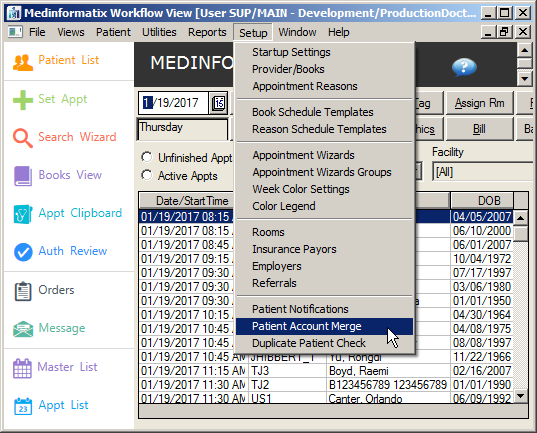Screen dimensions: 537x433
Task: Click DOB cell 10/04/1972
Action: [482, 259]
